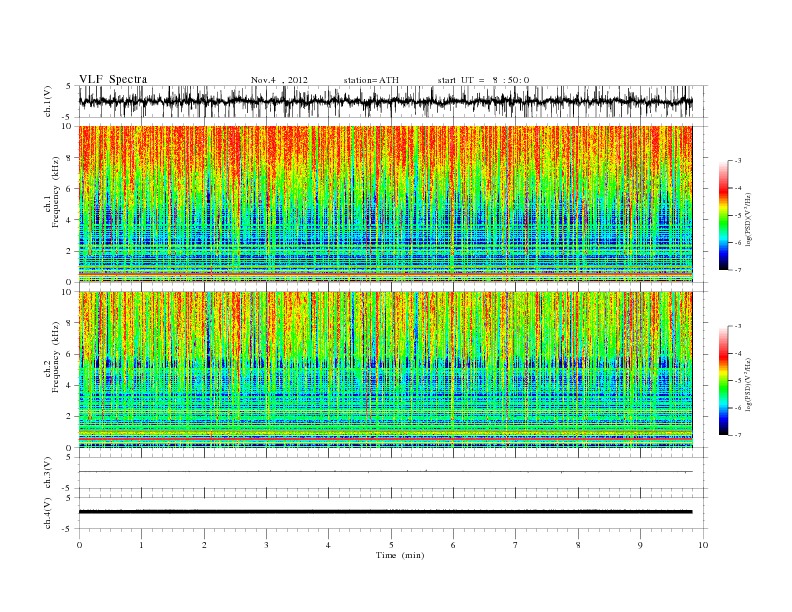Click the ch.1 frequency tick label "4"
The width and height of the screenshot is (792, 612).
pyautogui.click(x=69, y=220)
